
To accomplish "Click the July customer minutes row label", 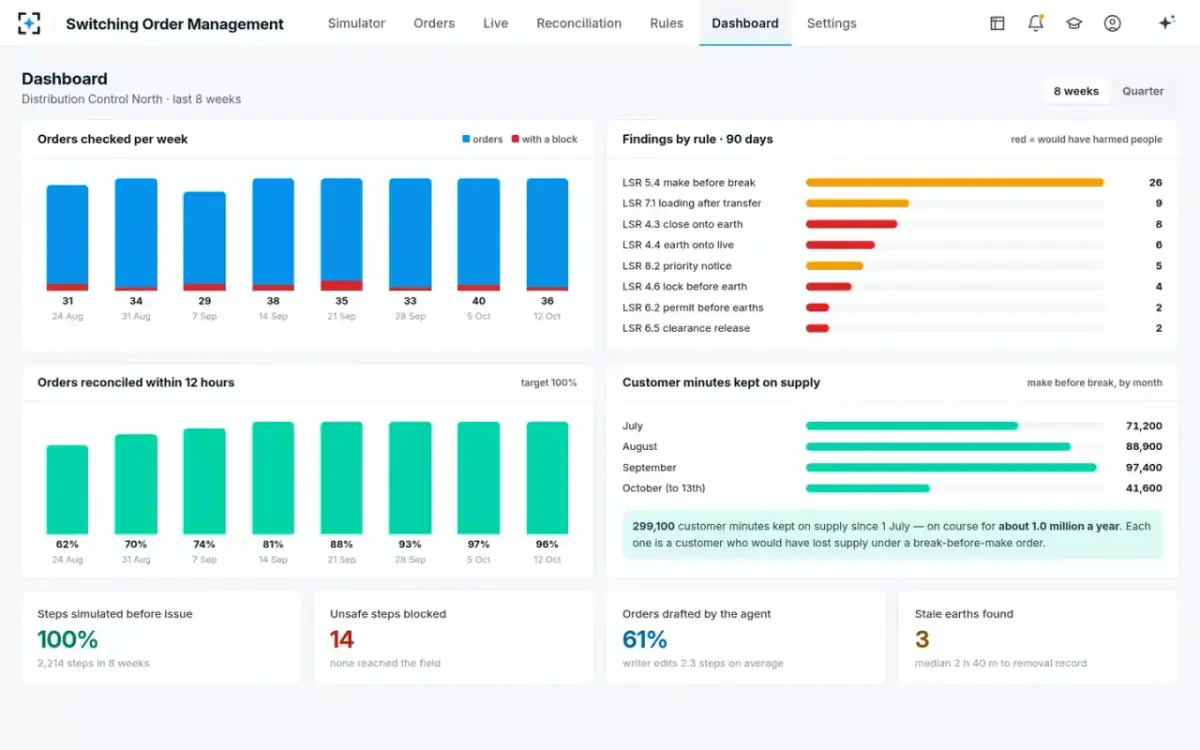I will pyautogui.click(x=633, y=426).
